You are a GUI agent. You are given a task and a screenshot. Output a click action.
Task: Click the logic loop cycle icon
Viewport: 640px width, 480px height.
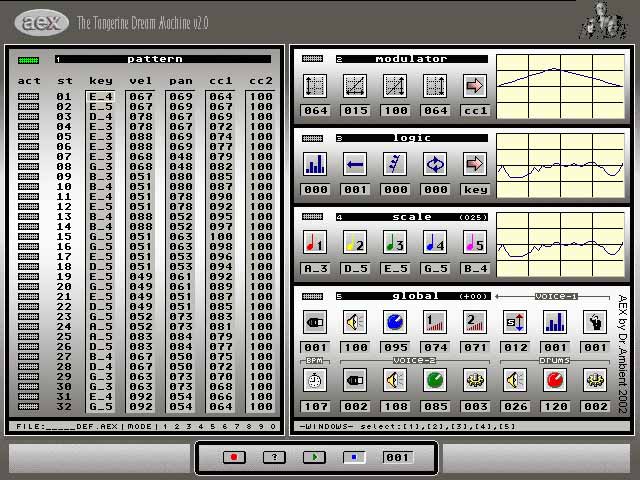pyautogui.click(x=435, y=164)
